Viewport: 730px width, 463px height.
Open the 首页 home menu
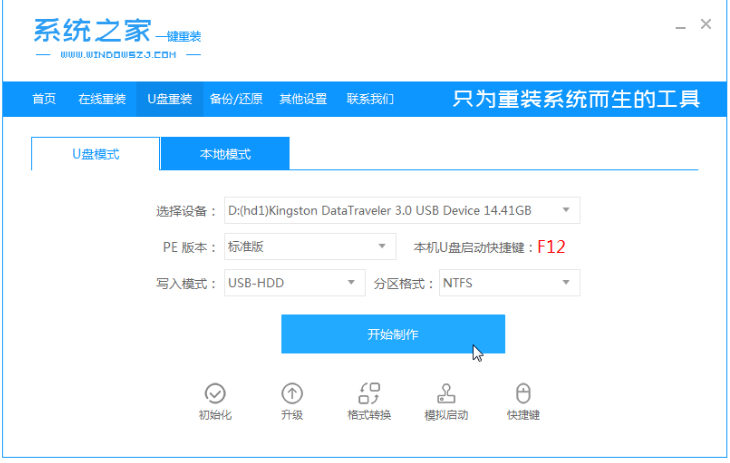[44, 99]
